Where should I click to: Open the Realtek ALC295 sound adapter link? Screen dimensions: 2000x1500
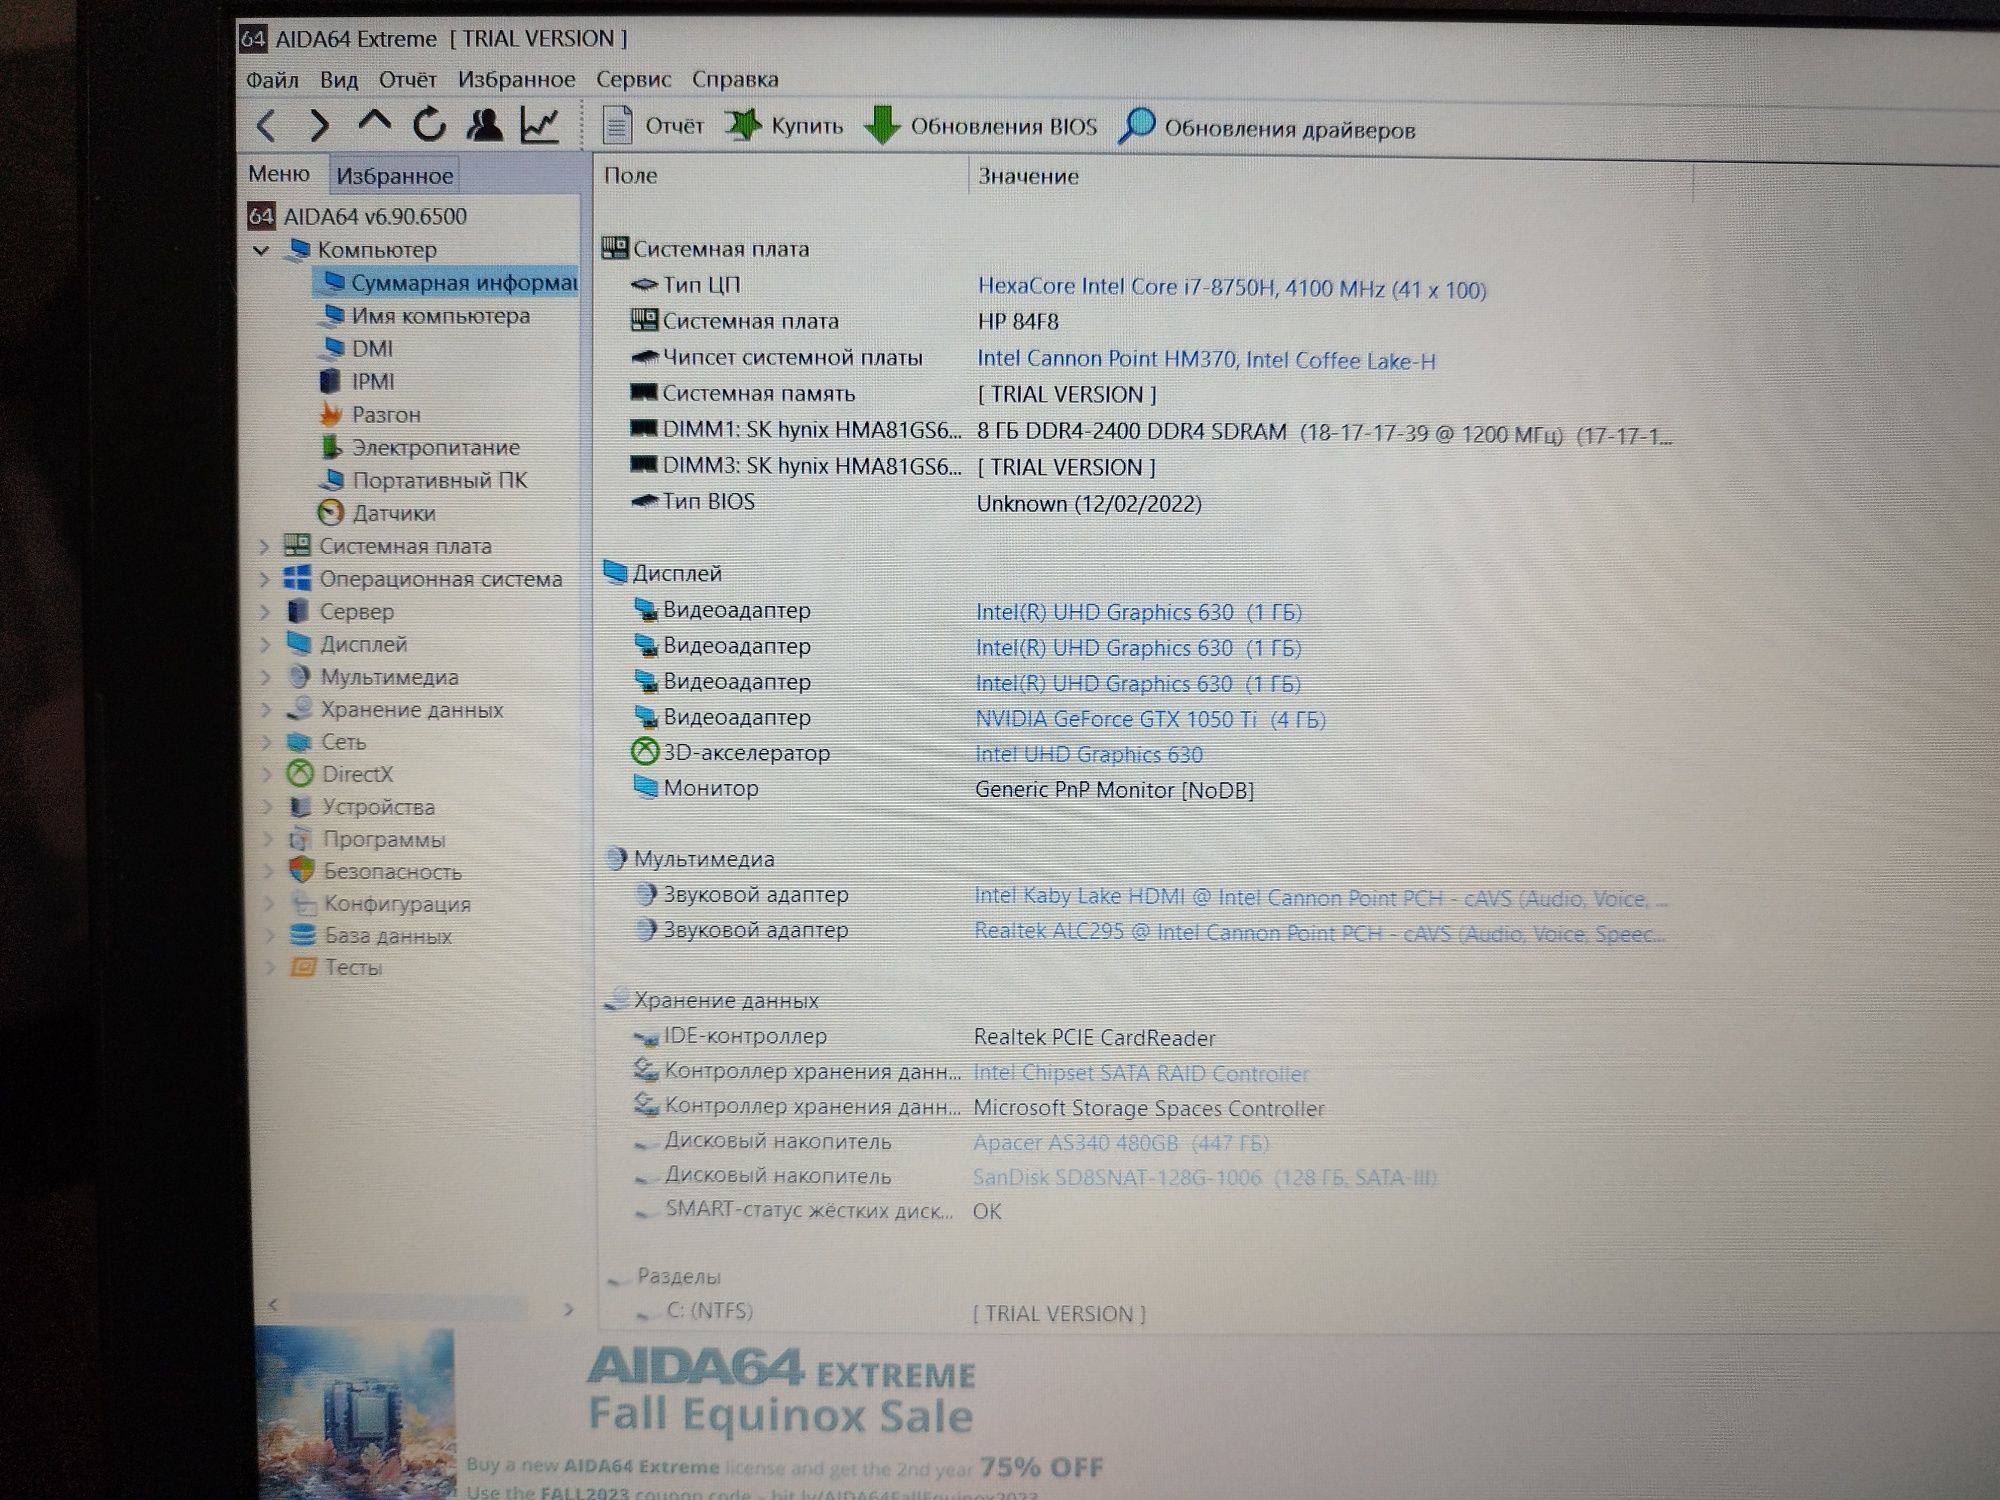[1320, 933]
